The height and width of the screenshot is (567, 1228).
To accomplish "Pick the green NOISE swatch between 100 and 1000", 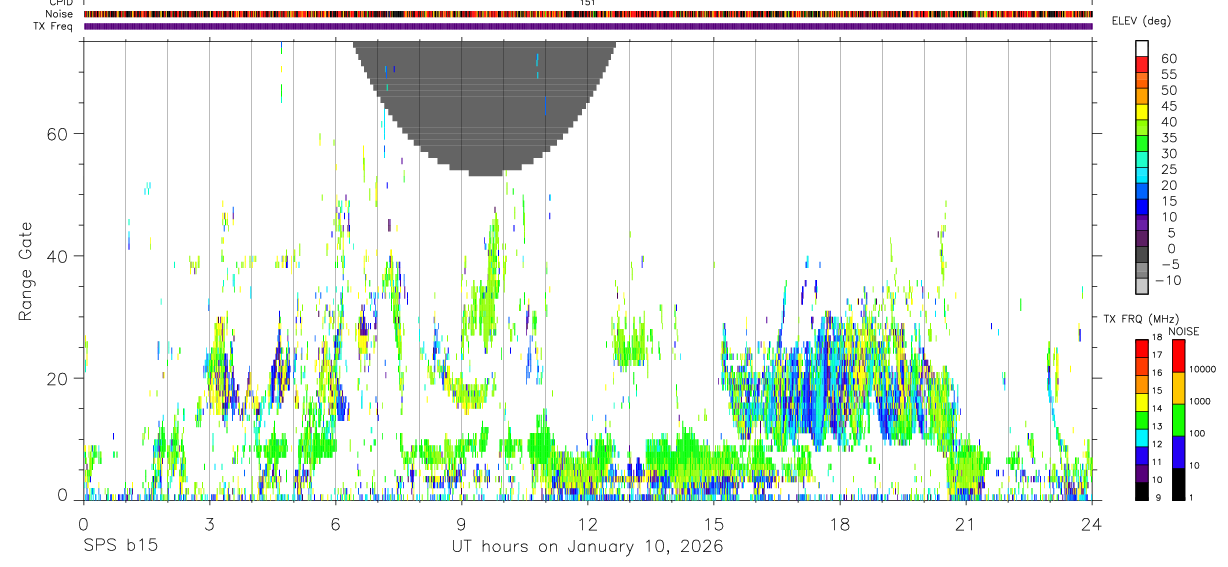I will (1178, 419).
